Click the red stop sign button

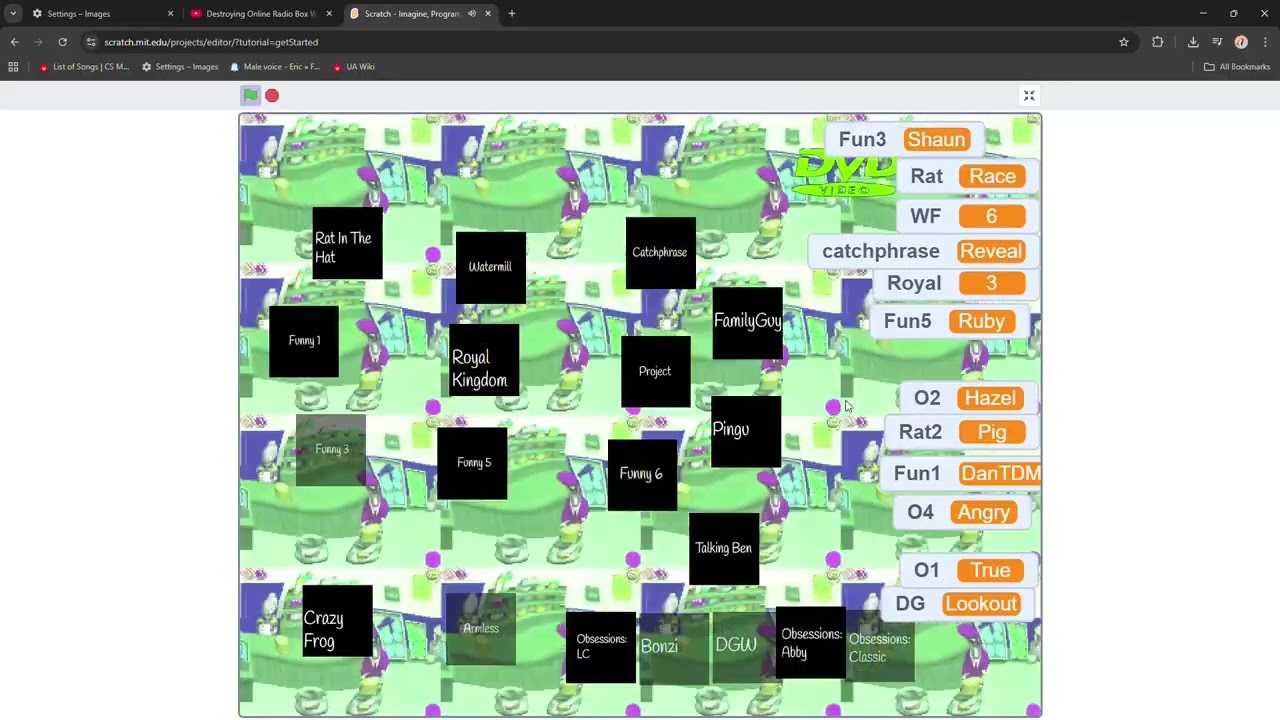click(x=272, y=95)
